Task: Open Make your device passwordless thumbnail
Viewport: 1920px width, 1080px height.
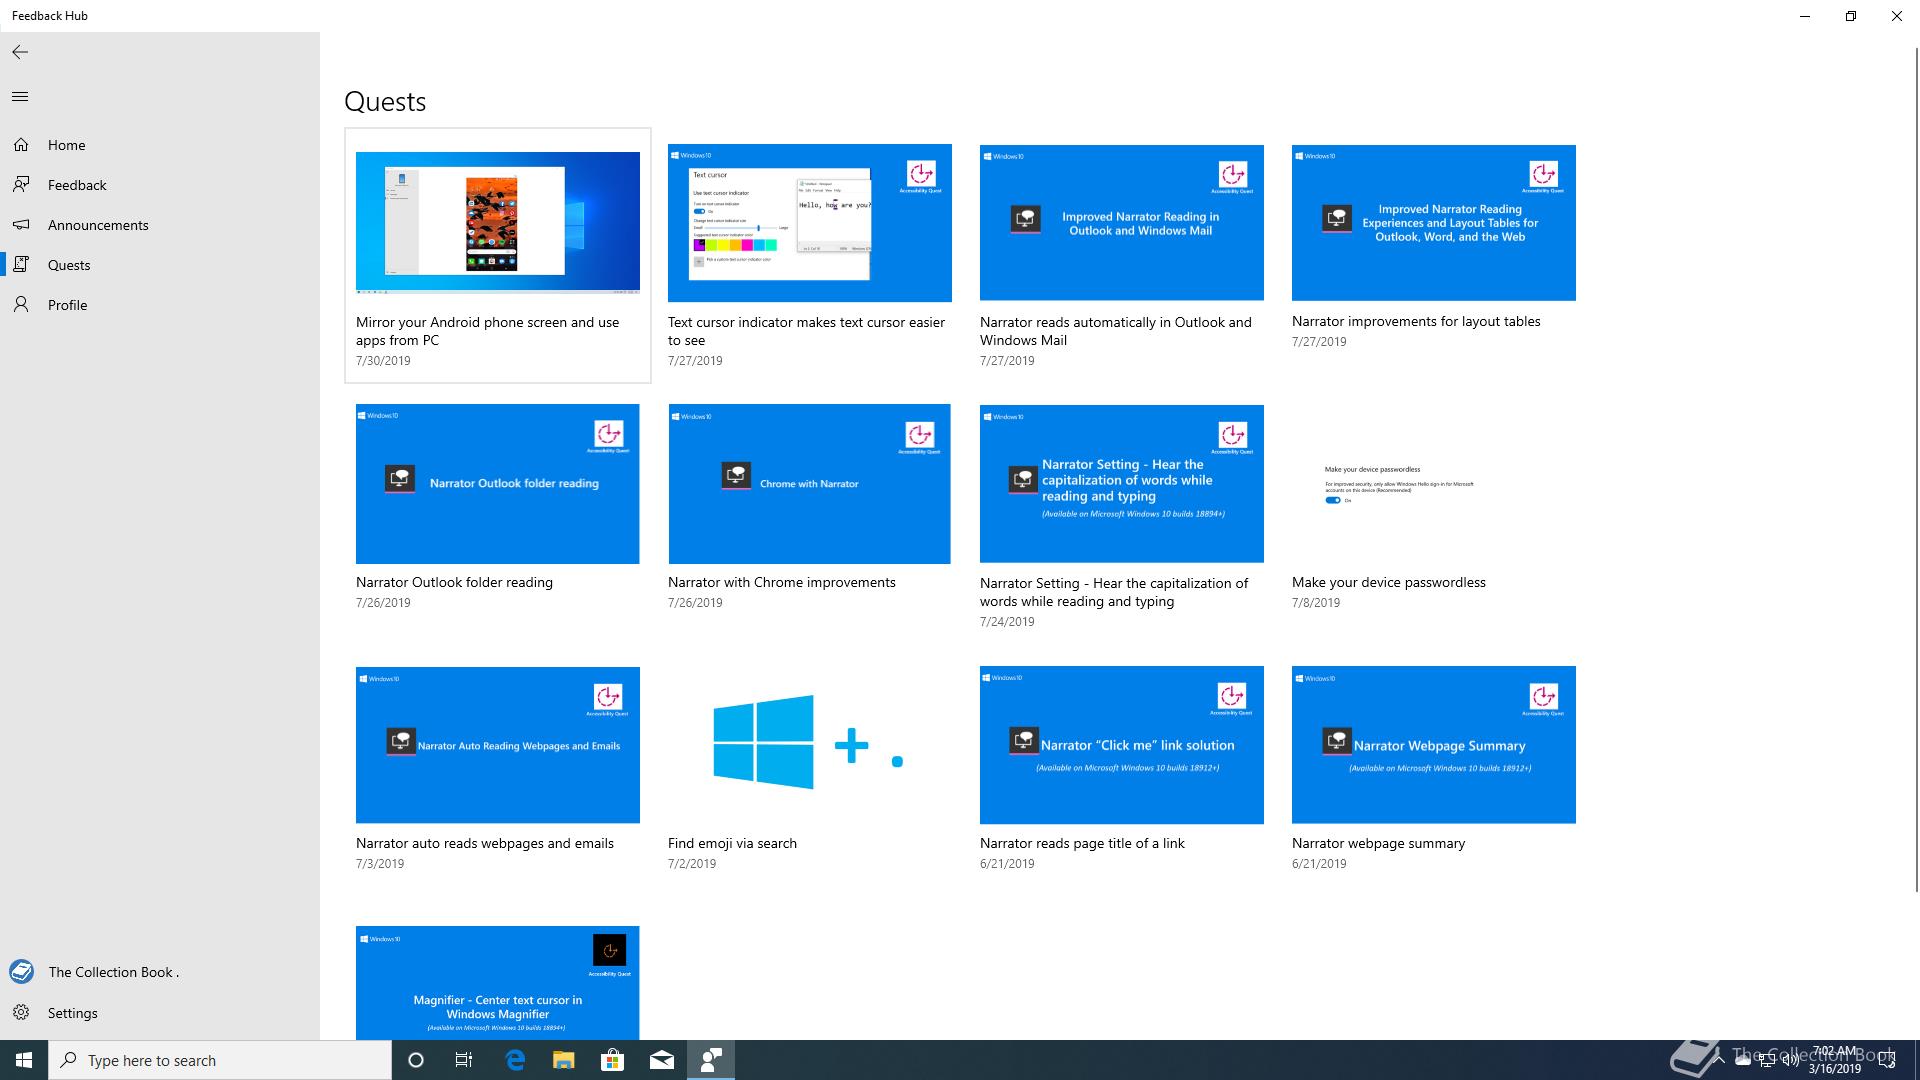Action: click(1434, 484)
